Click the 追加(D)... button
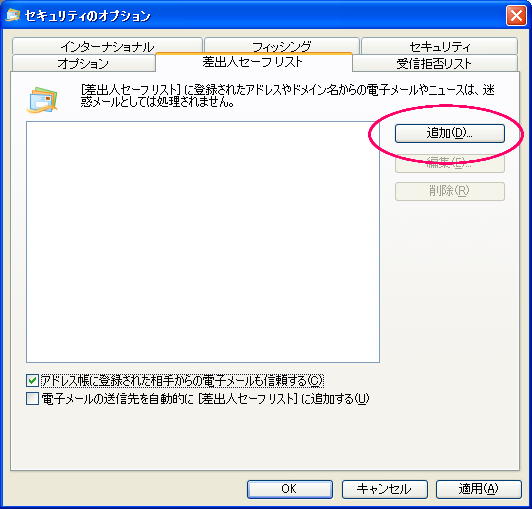The width and height of the screenshot is (532, 509). pos(450,133)
